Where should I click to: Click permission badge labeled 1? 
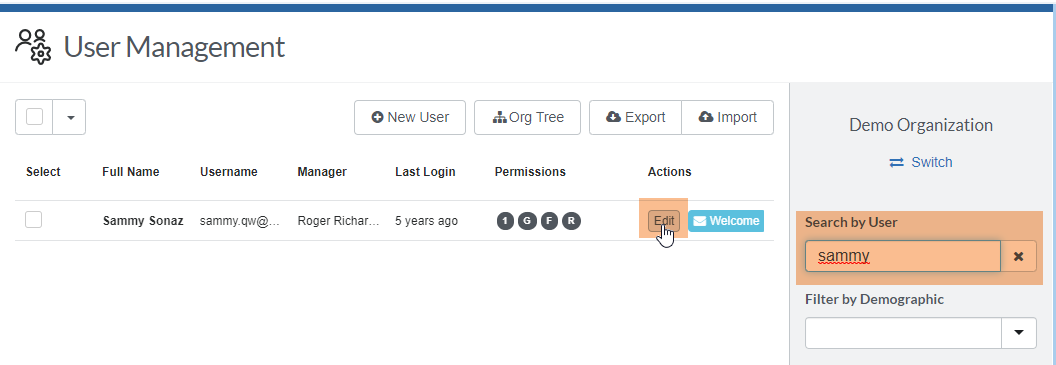coord(505,221)
